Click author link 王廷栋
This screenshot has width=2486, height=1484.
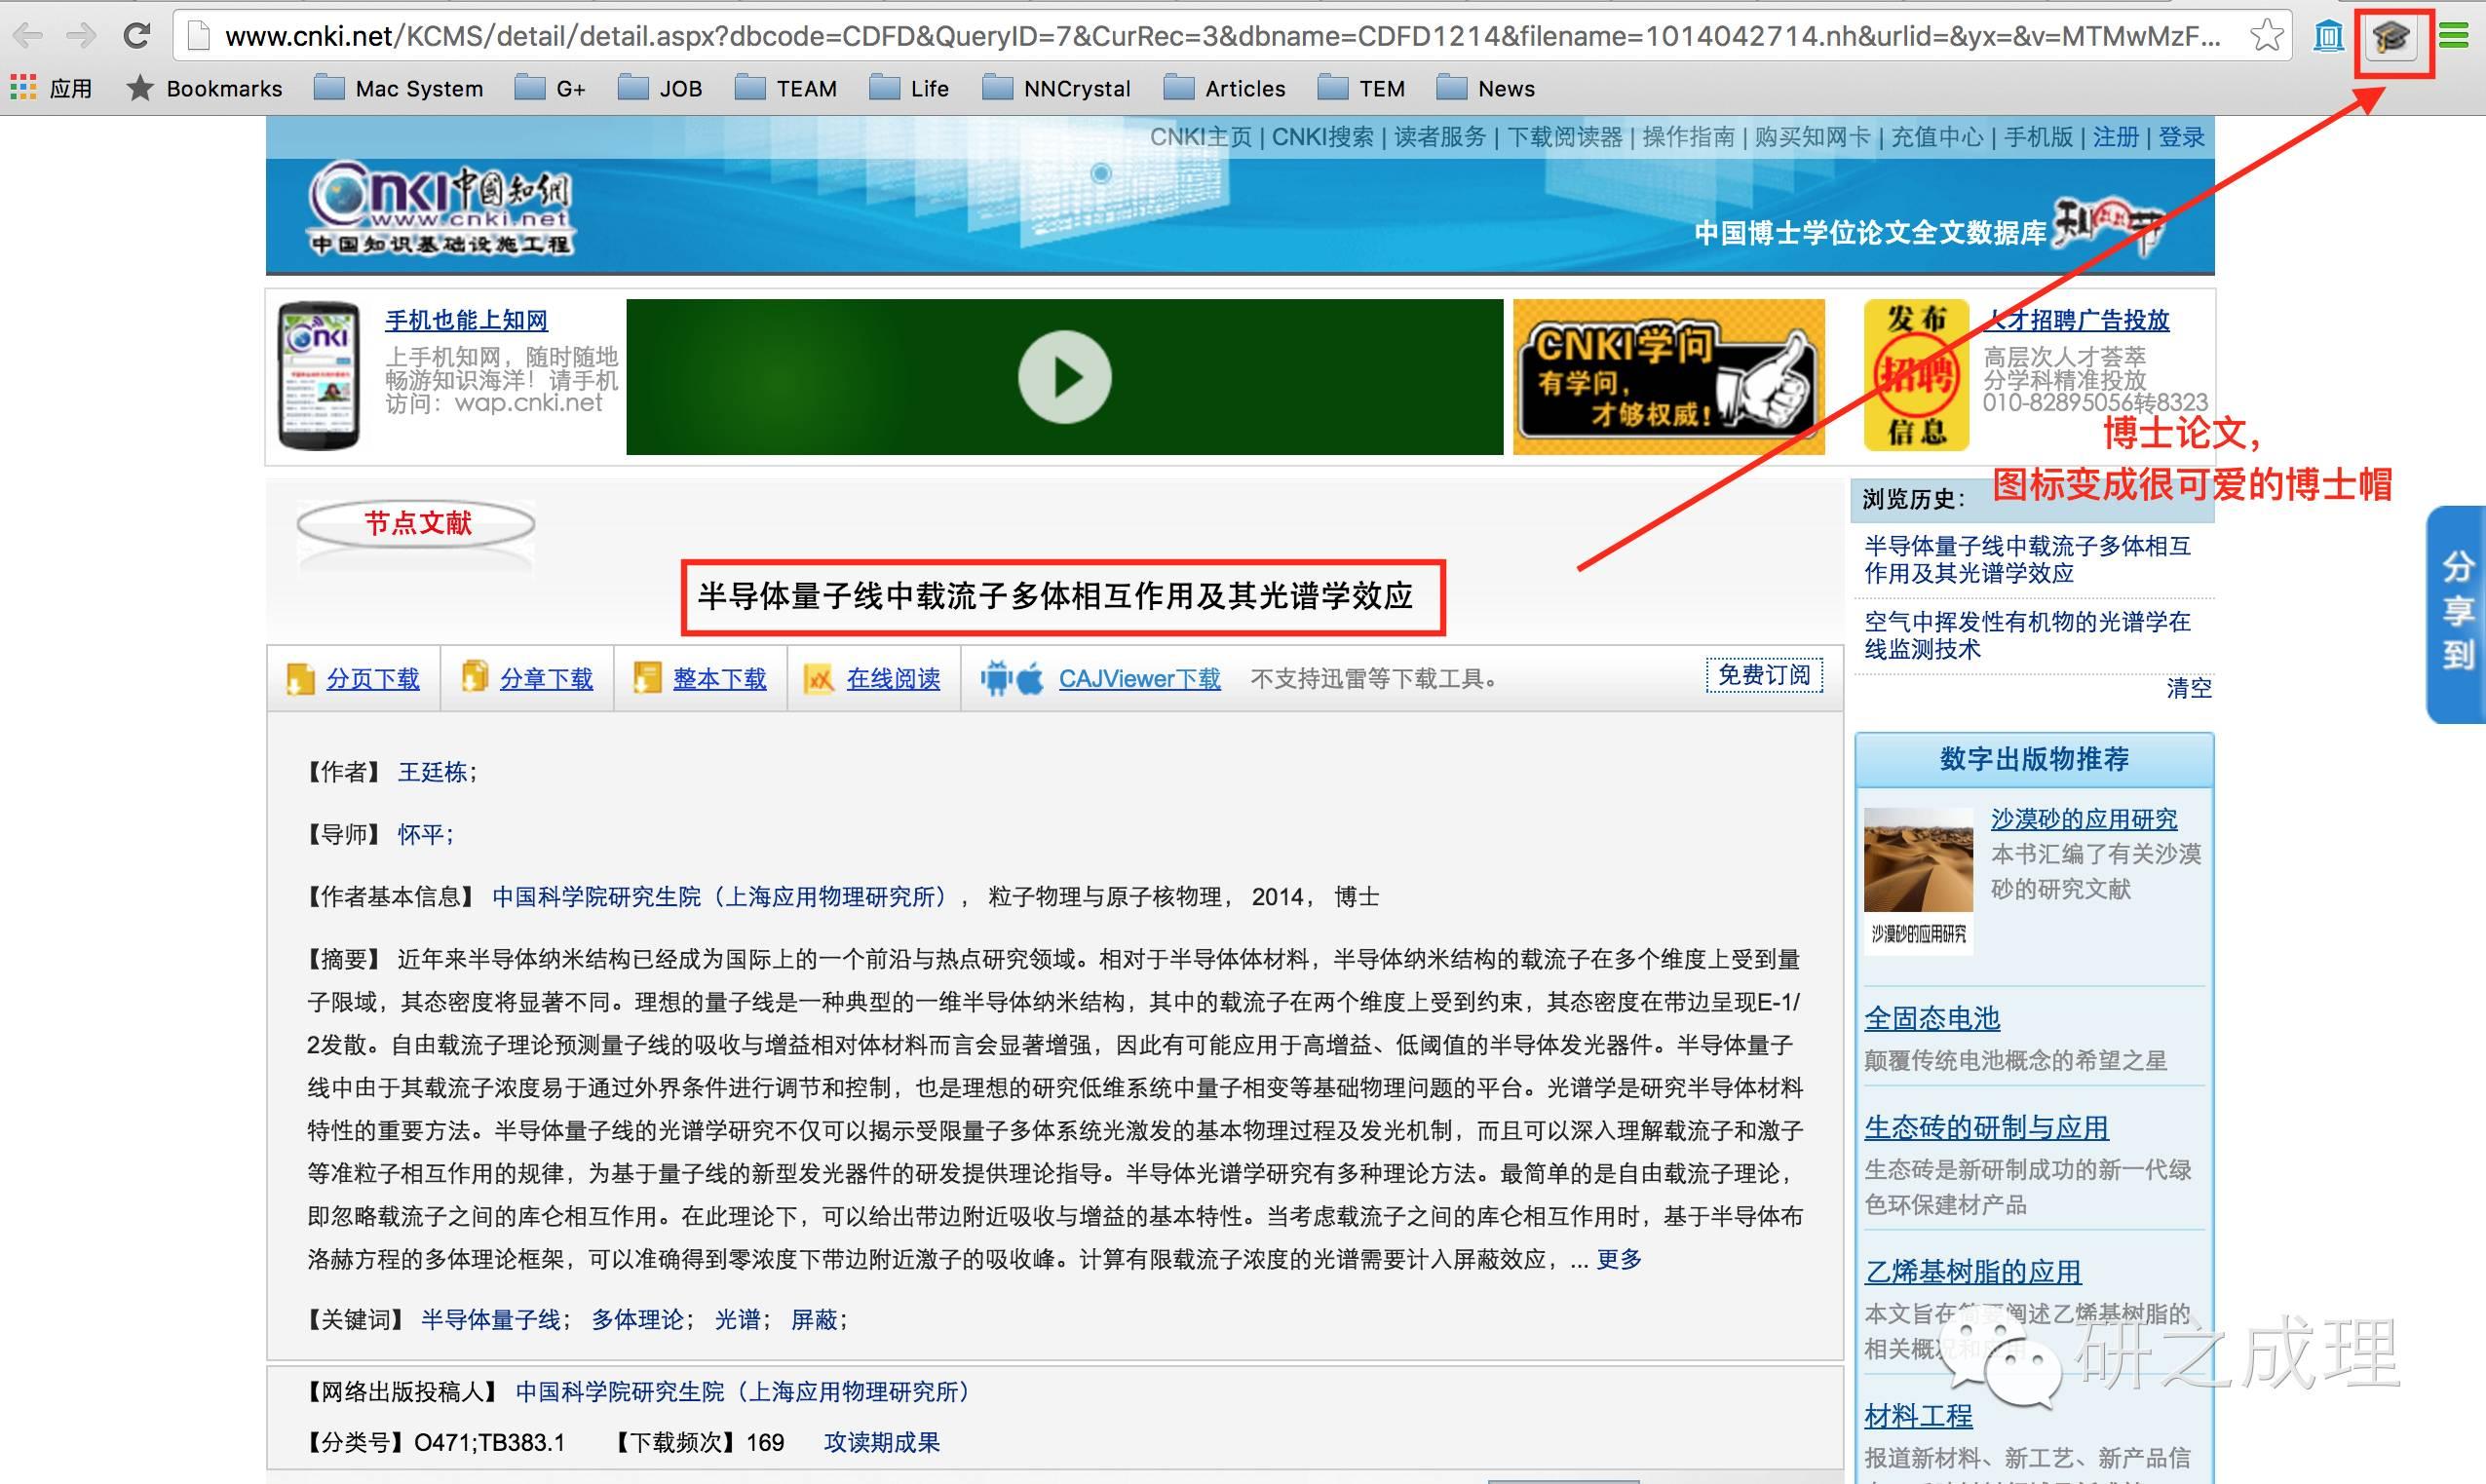[432, 772]
